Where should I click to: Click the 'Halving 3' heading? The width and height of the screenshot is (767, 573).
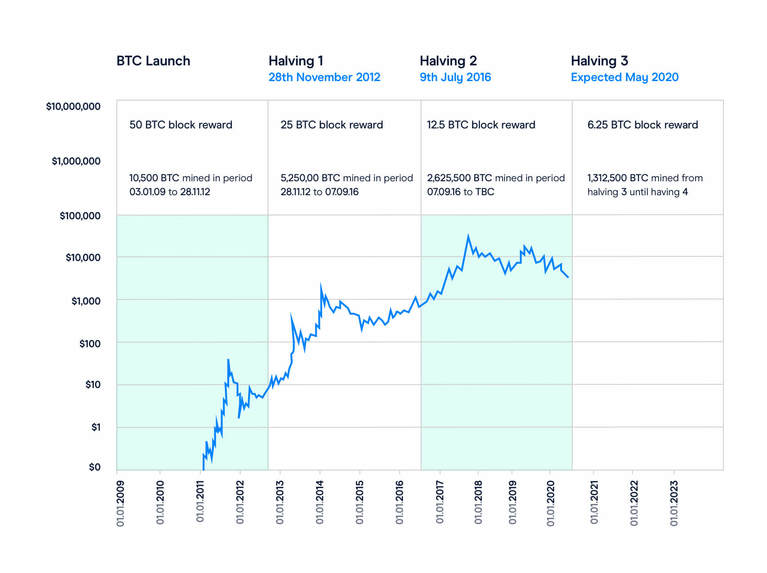click(599, 61)
